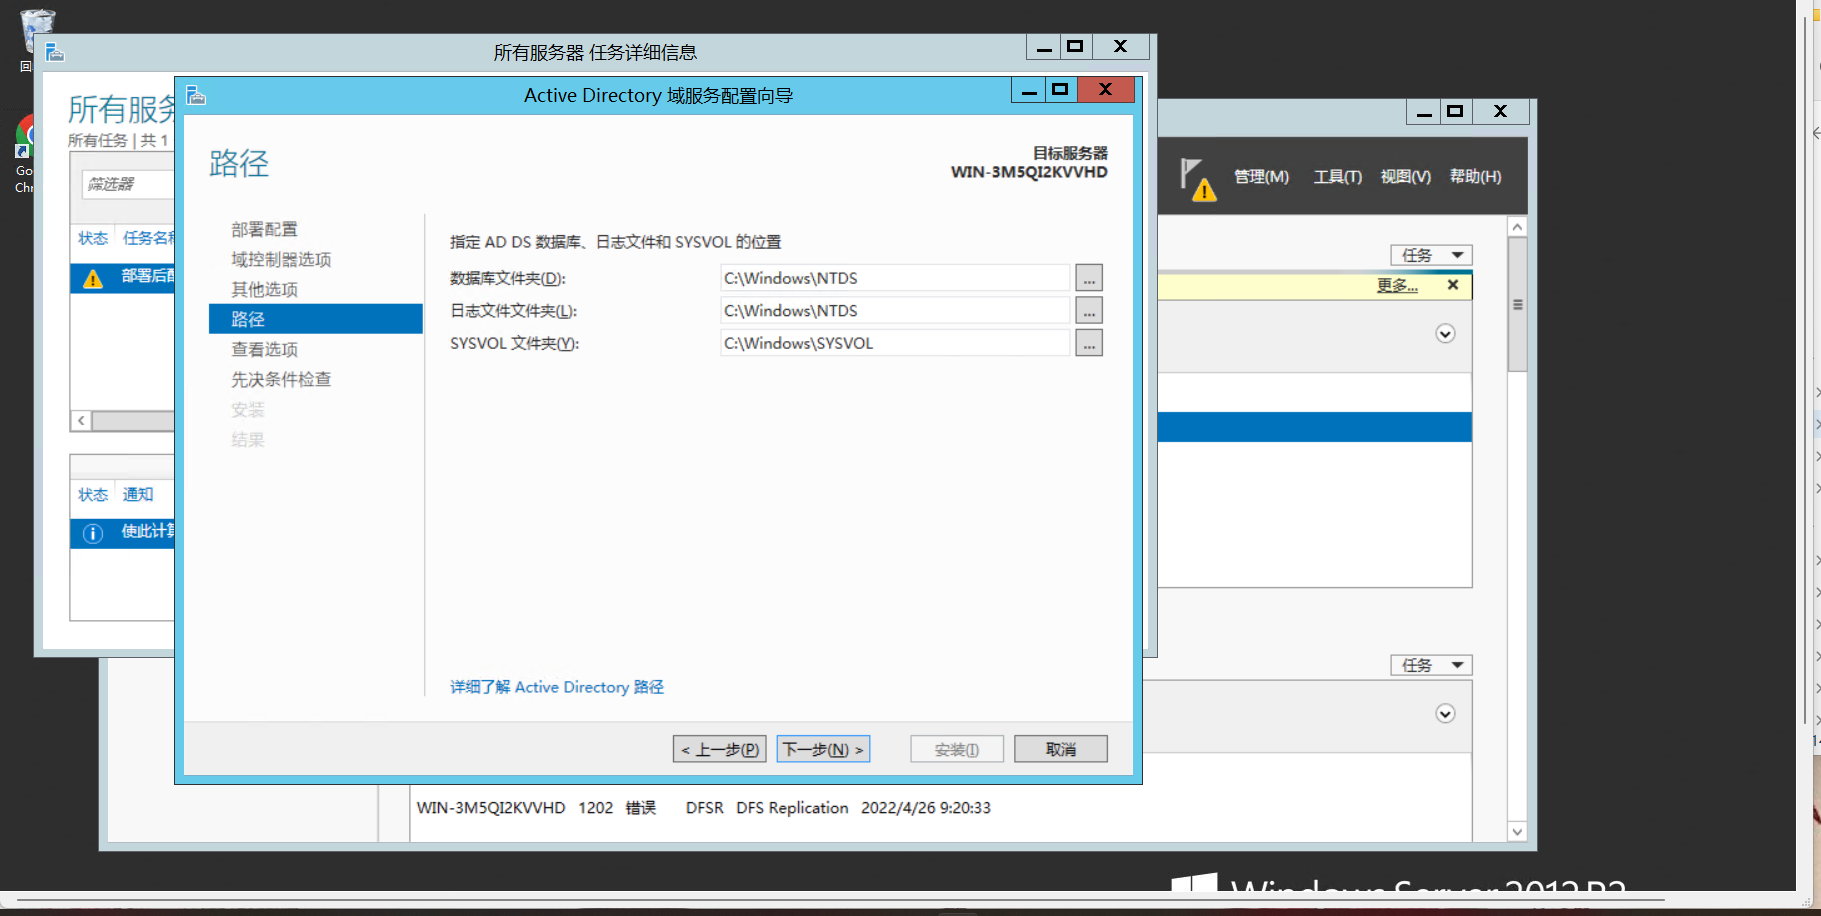This screenshot has height=916, width=1821.
Task: Click the warning icon in task list
Action: click(93, 279)
